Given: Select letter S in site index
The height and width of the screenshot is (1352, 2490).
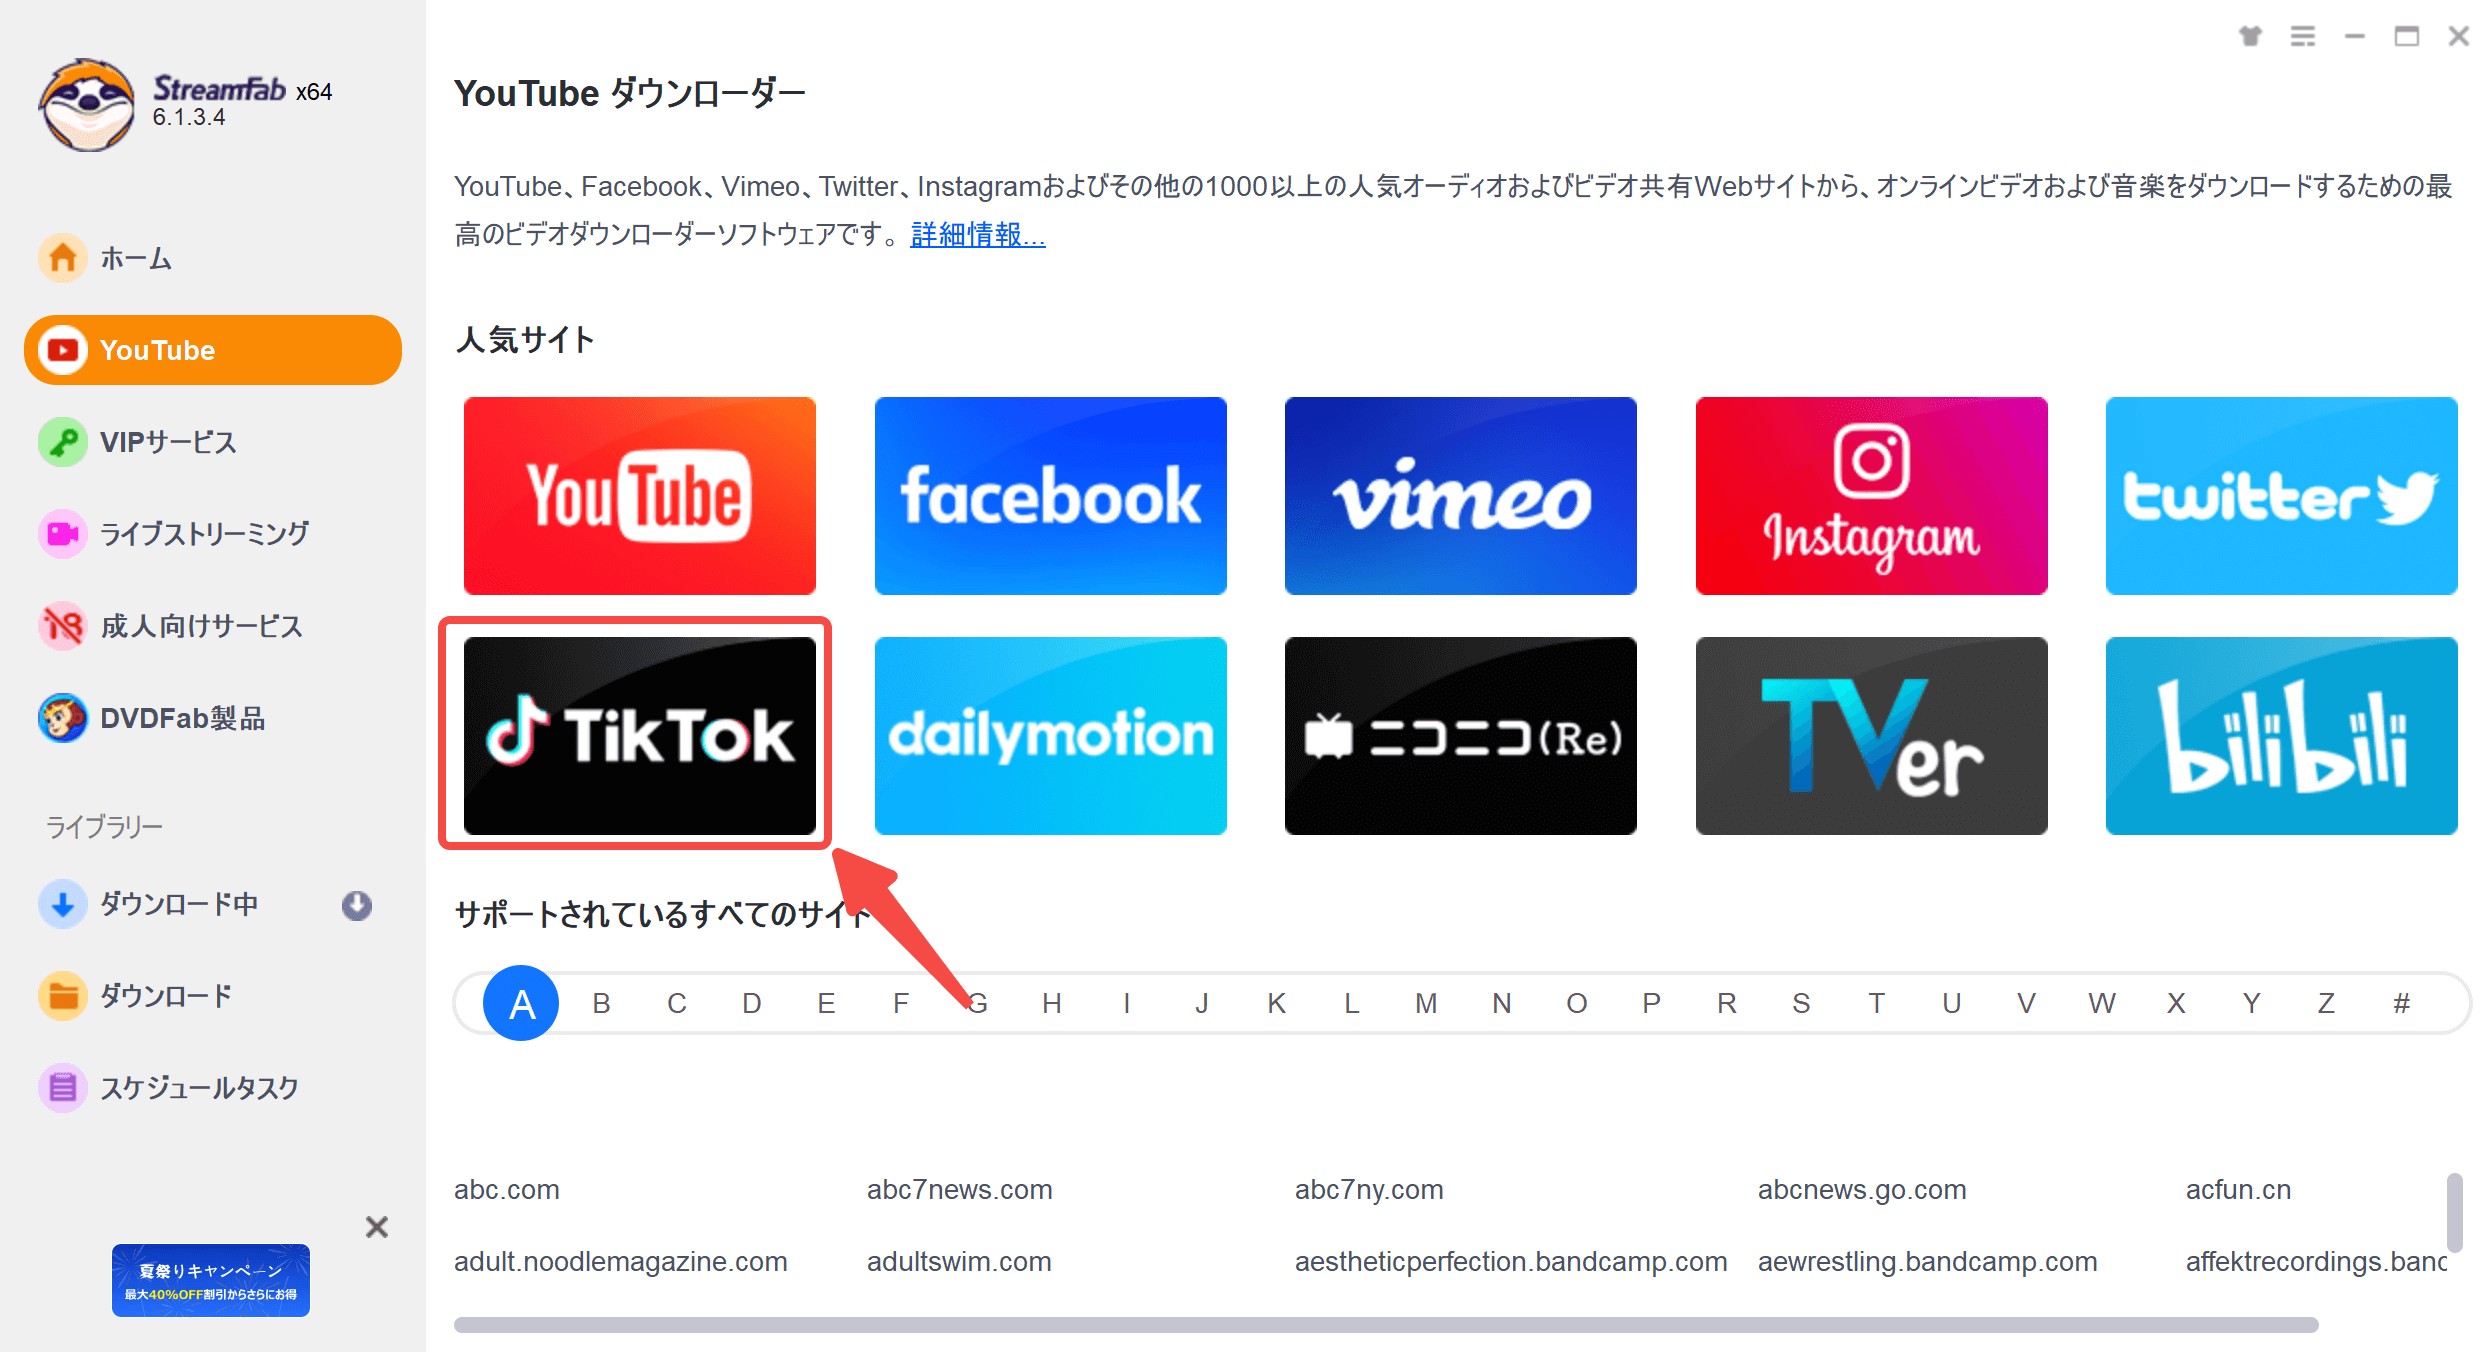Looking at the screenshot, I should click(1801, 1003).
